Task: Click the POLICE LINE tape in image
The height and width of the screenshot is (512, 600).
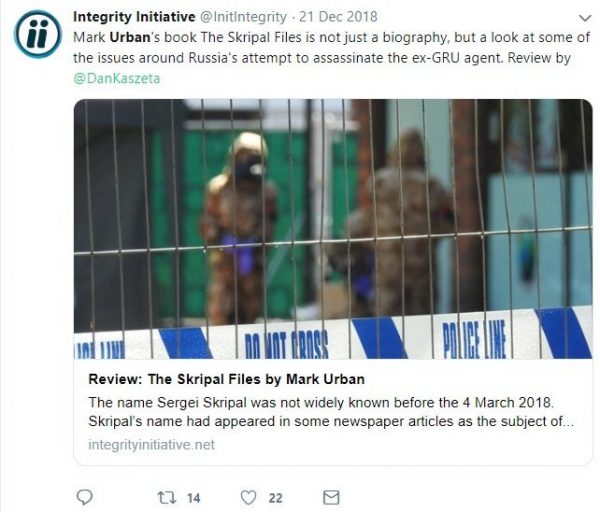Action: [474, 340]
